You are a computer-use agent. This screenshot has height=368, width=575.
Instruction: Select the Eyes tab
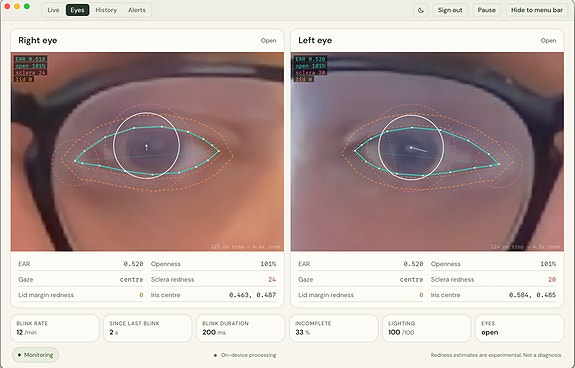point(77,10)
